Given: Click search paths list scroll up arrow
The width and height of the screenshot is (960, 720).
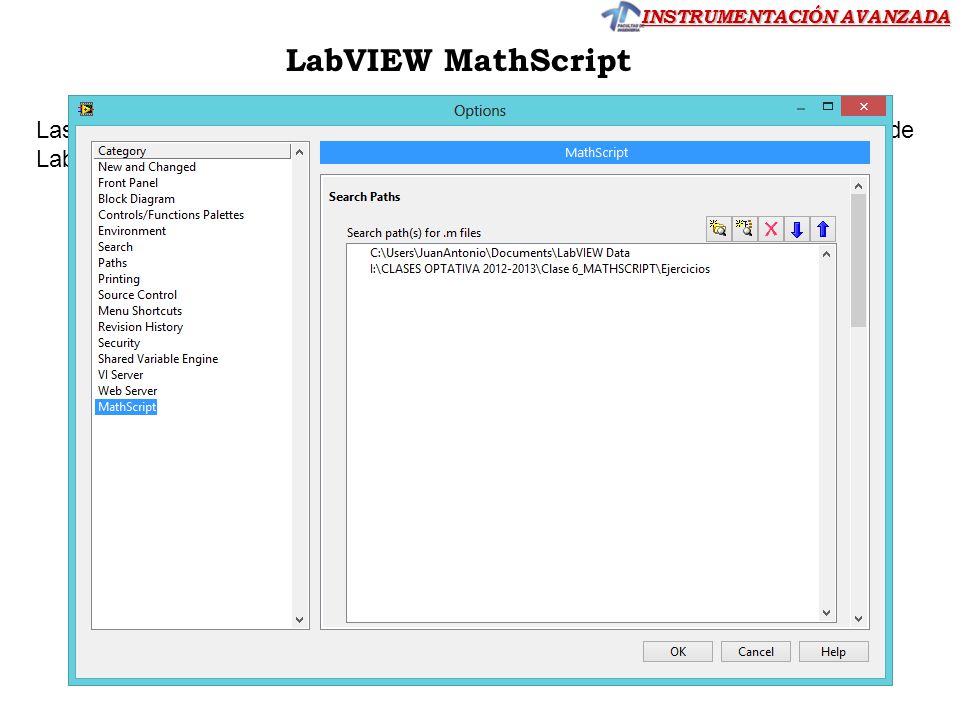Looking at the screenshot, I should point(827,253).
